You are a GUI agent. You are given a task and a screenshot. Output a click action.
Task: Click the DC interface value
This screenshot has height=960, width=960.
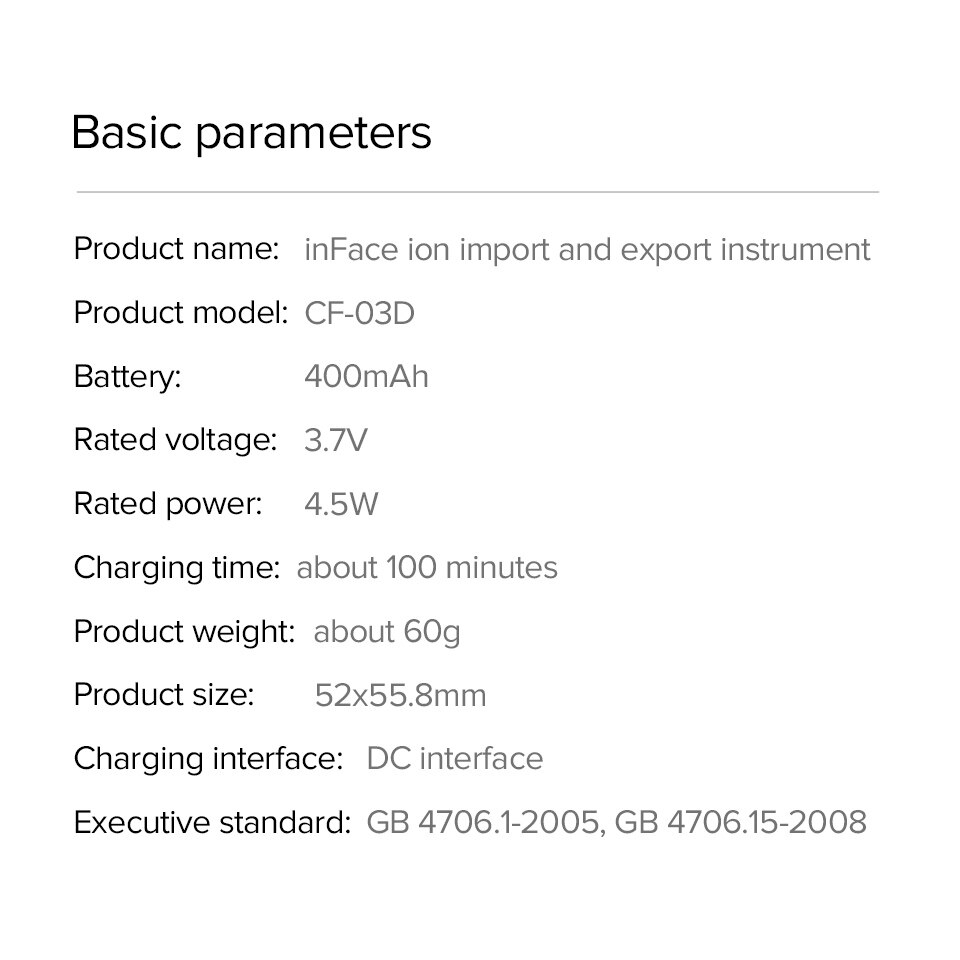[x=455, y=759]
